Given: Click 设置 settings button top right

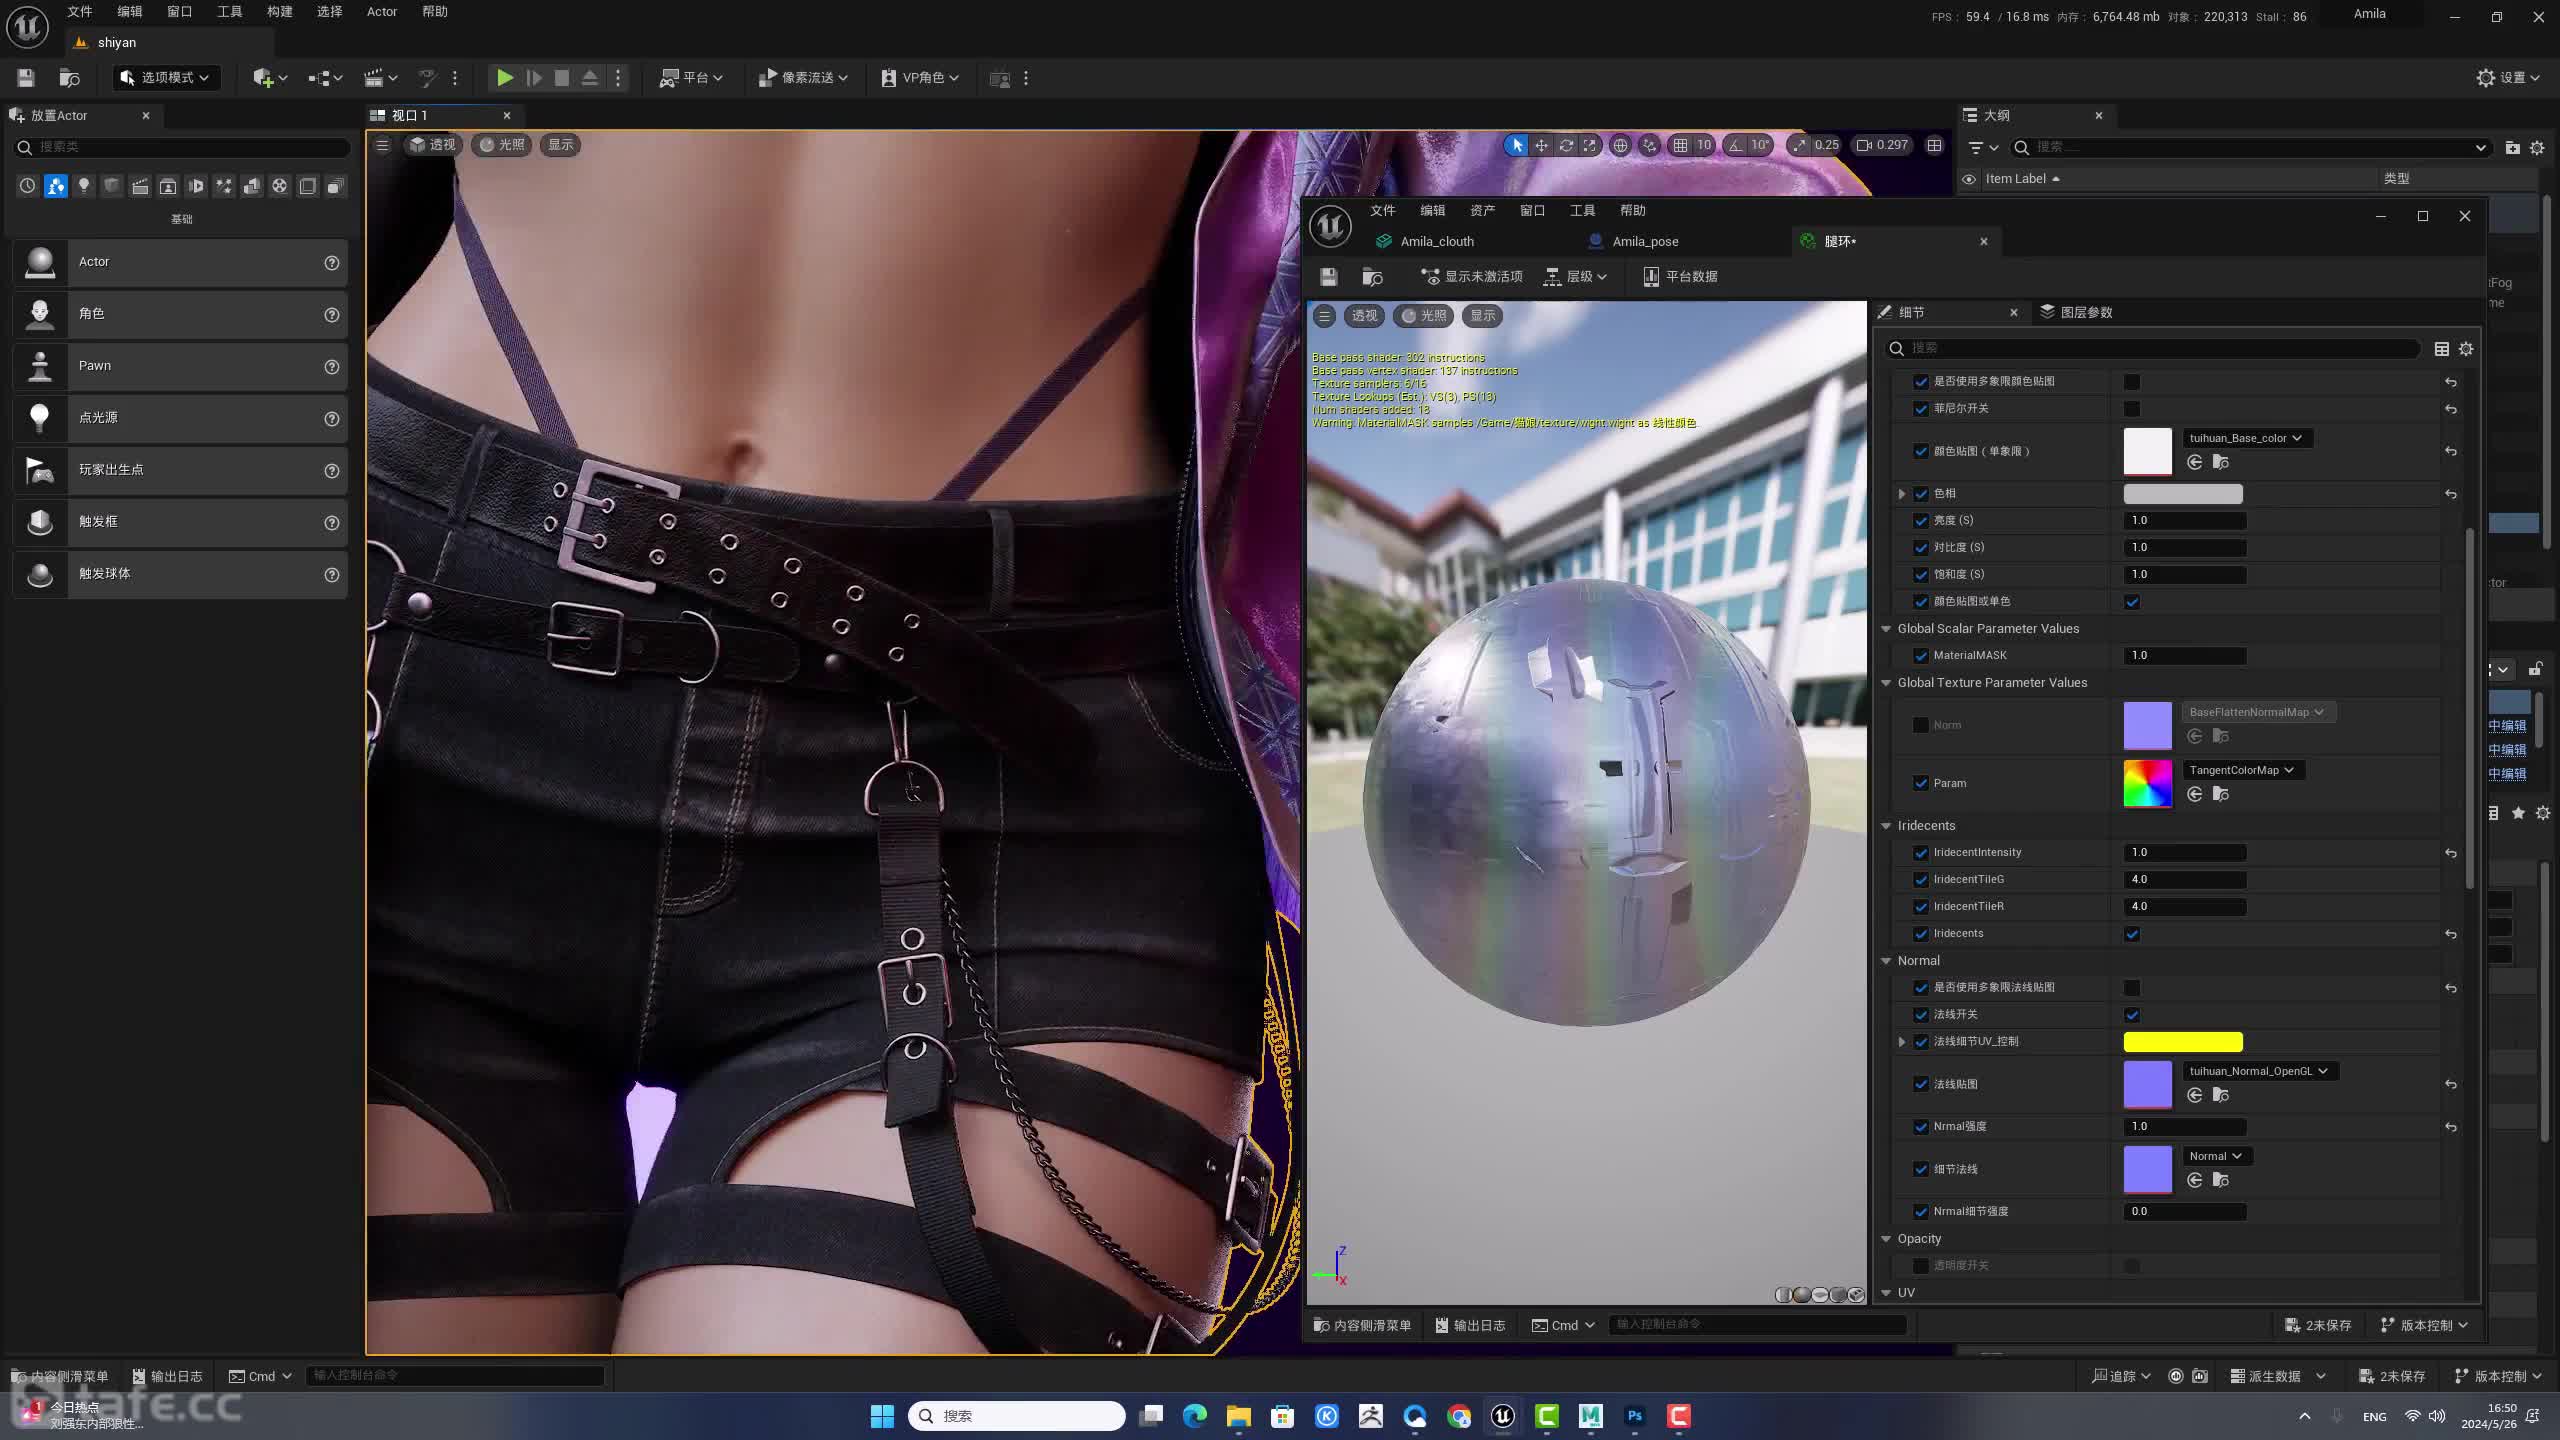Looking at the screenshot, I should [x=2508, y=78].
